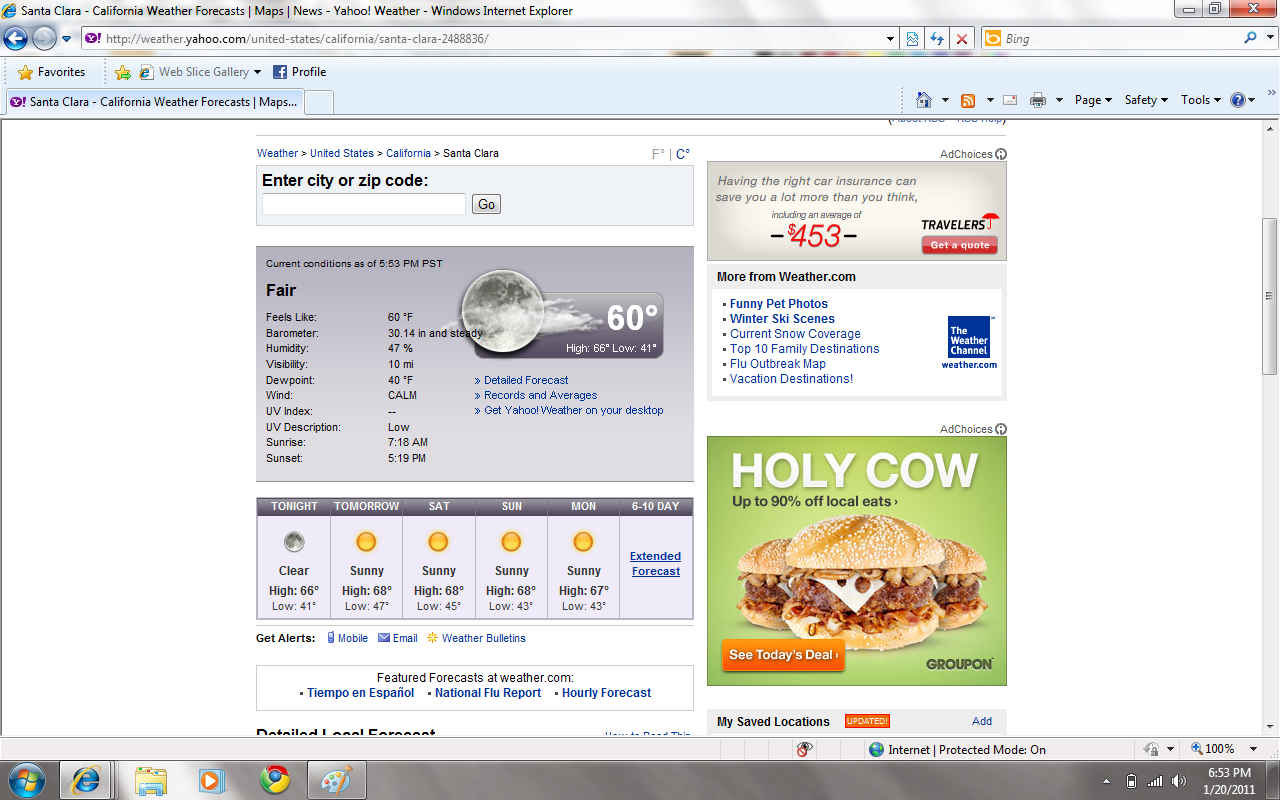Screen dimensions: 1280x800
Task: Click the vertical scrollbar thumb
Action: tap(1270, 296)
